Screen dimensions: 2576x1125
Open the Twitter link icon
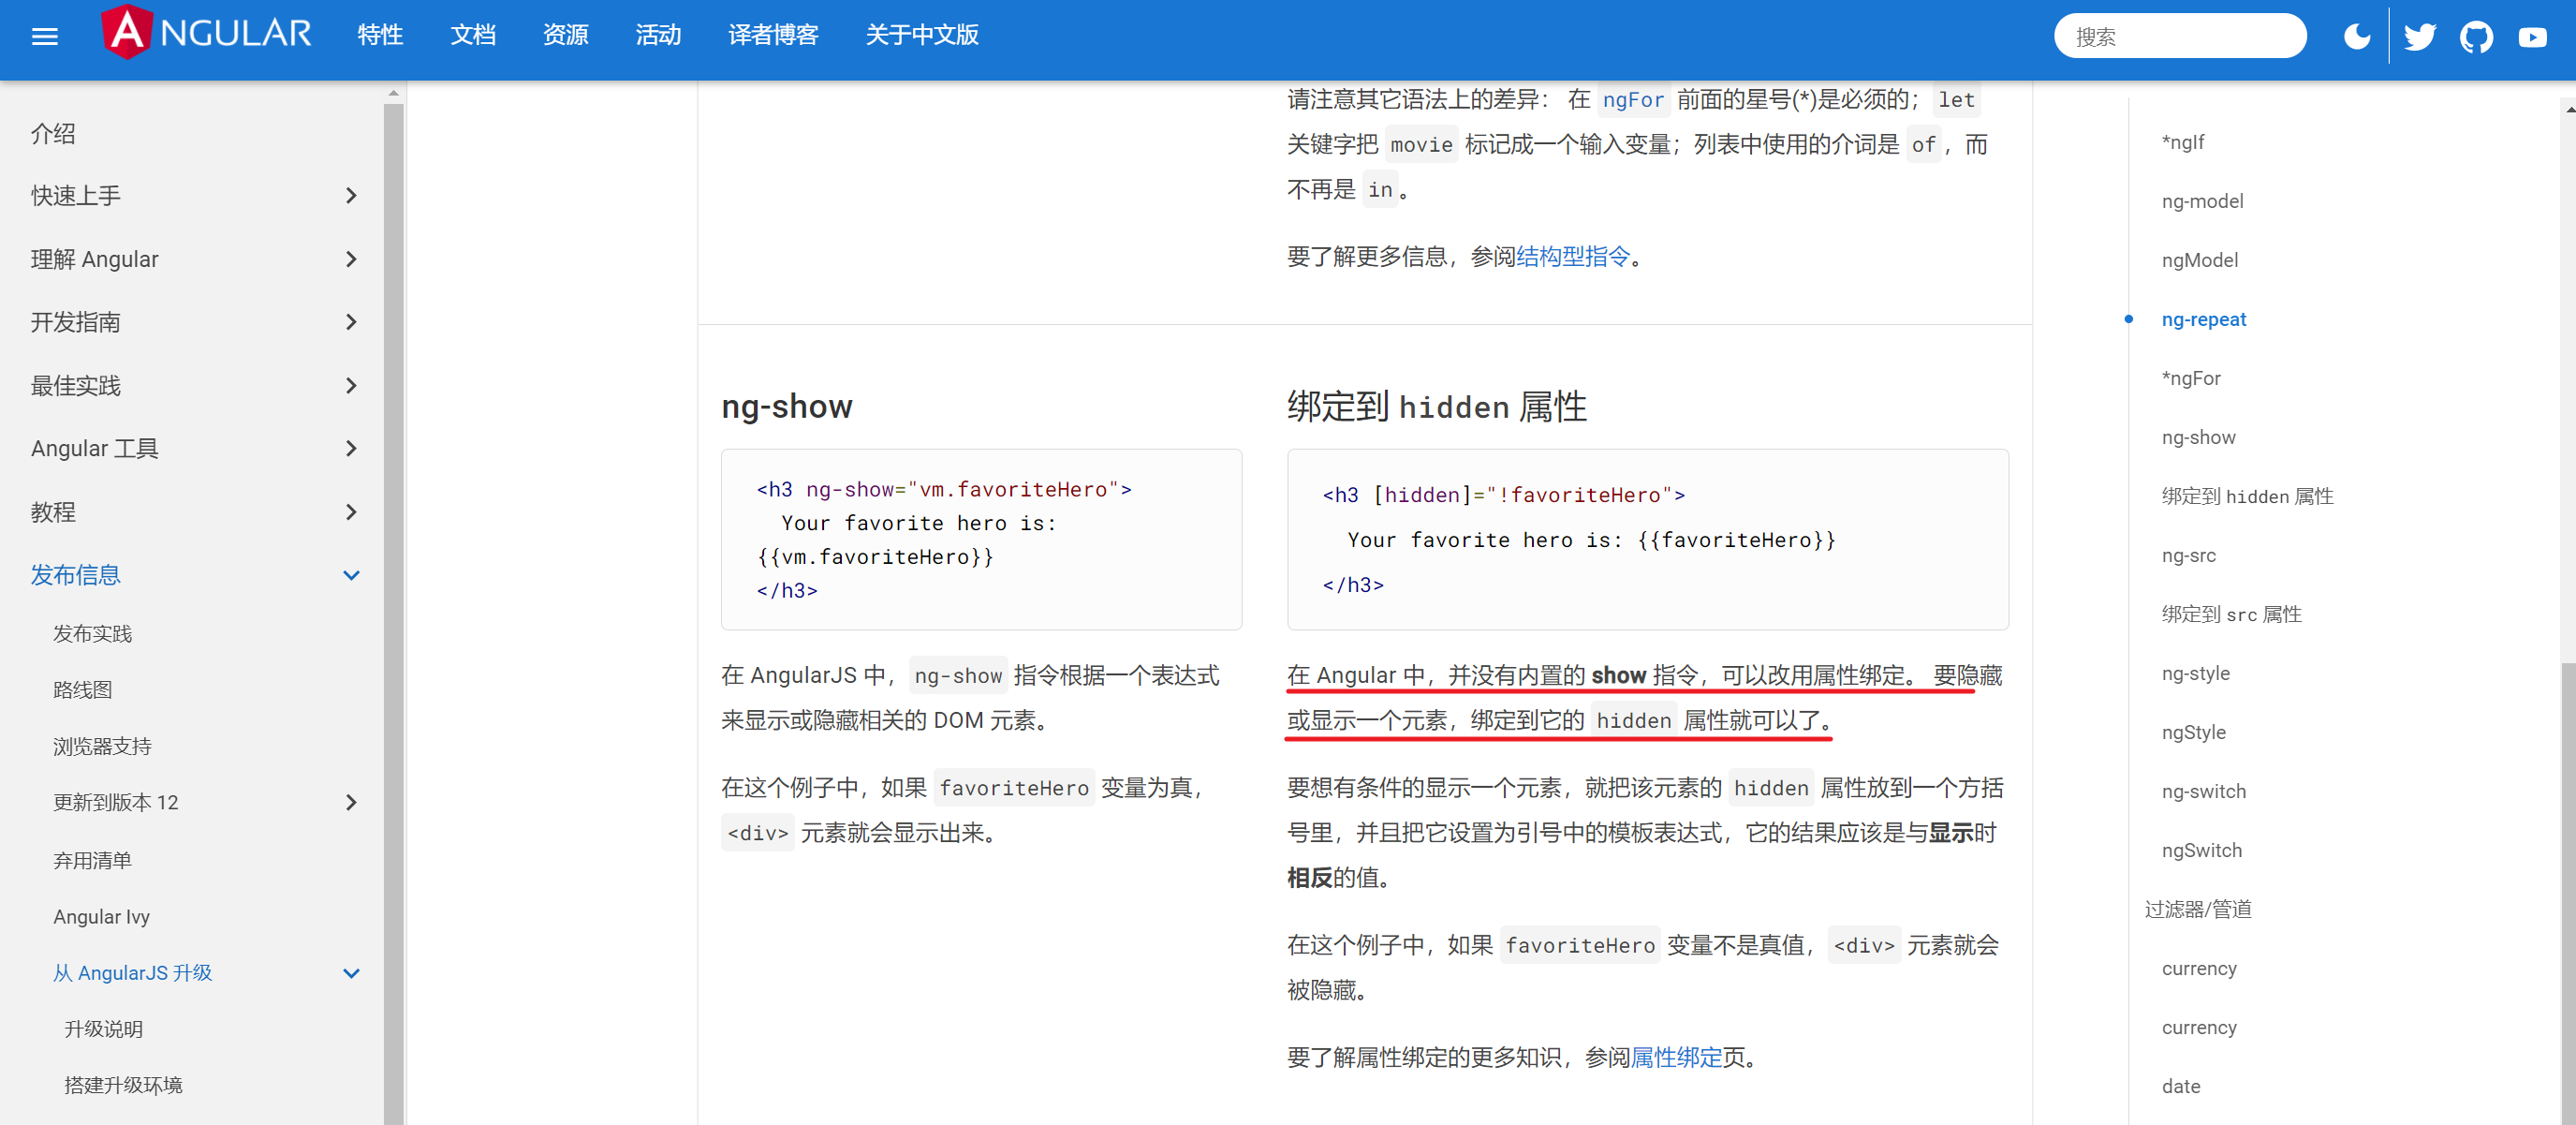2420,37
